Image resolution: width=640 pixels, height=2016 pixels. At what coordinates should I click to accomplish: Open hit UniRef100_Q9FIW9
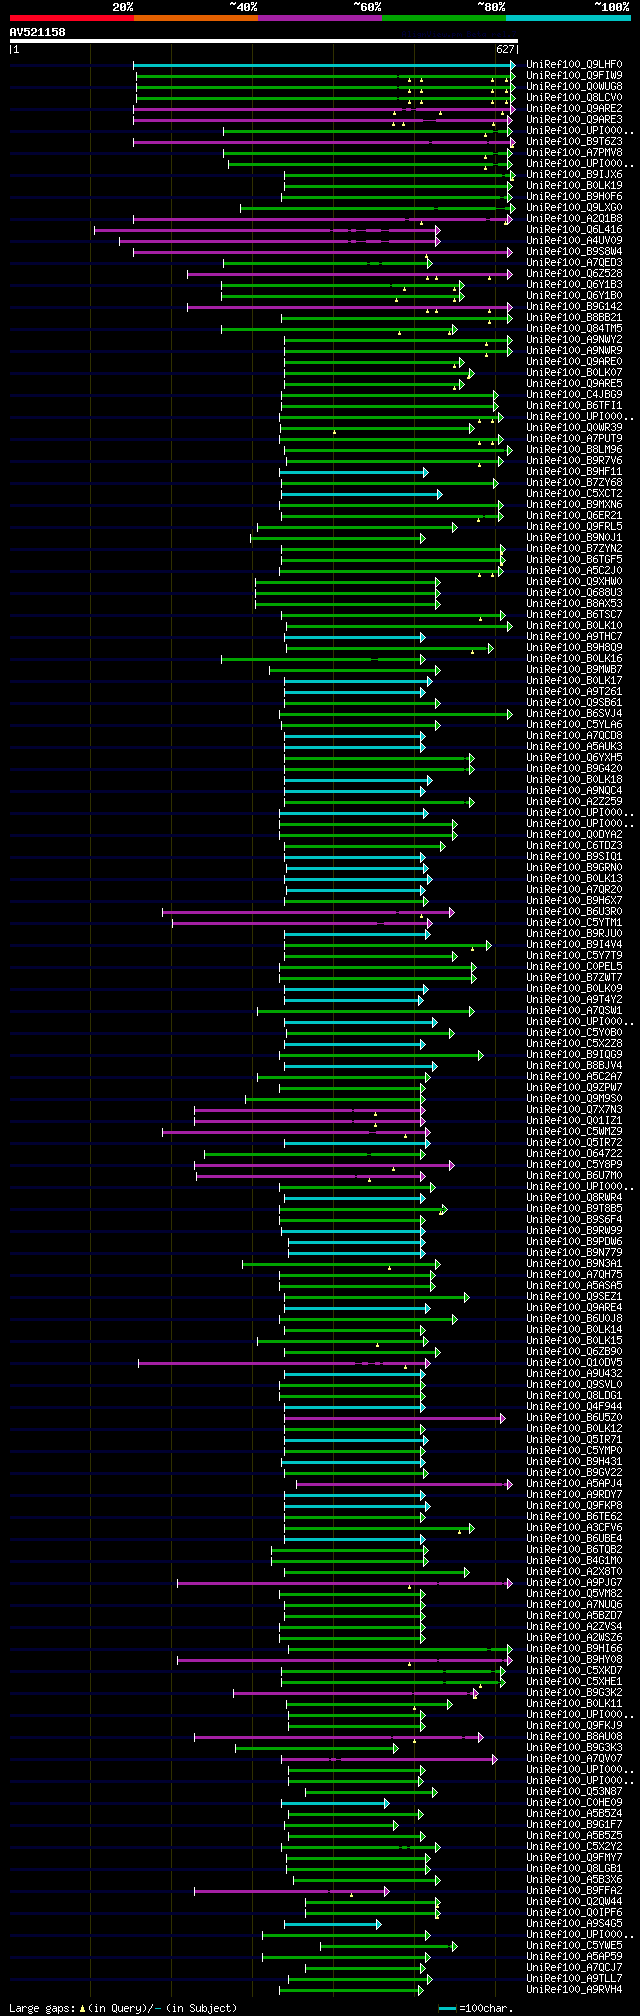574,76
